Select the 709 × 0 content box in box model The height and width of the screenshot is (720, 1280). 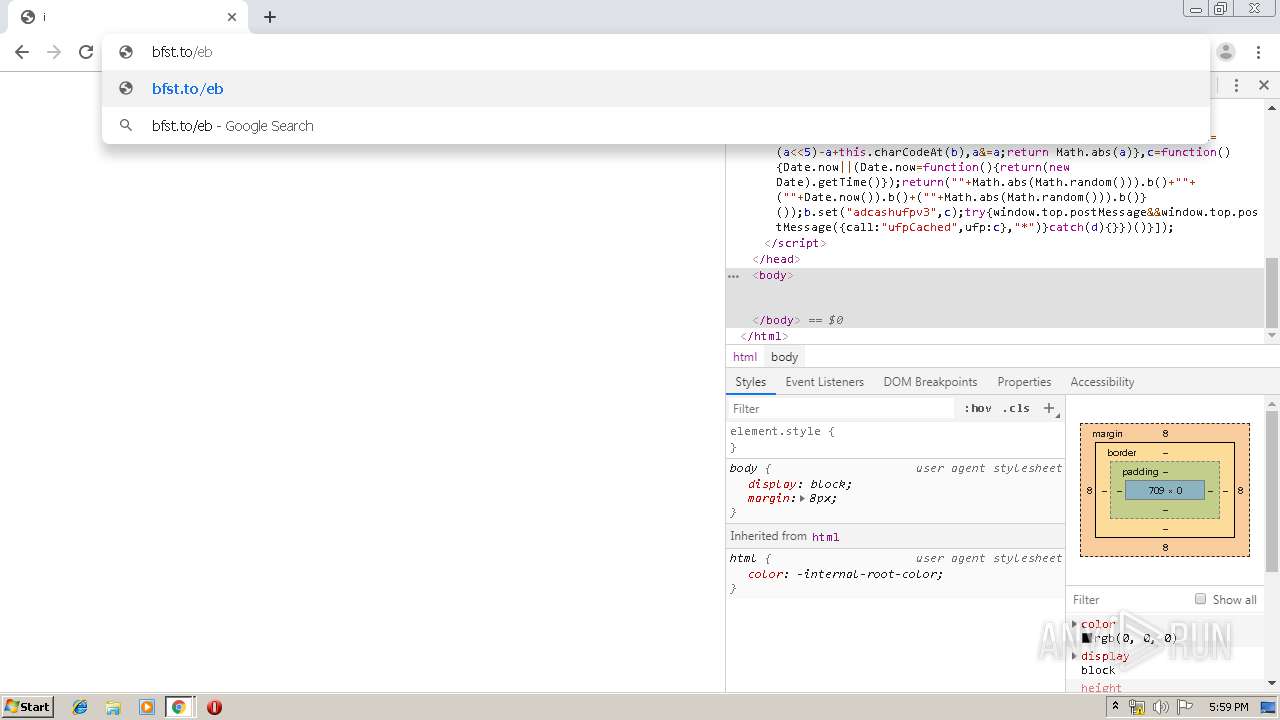1165,491
